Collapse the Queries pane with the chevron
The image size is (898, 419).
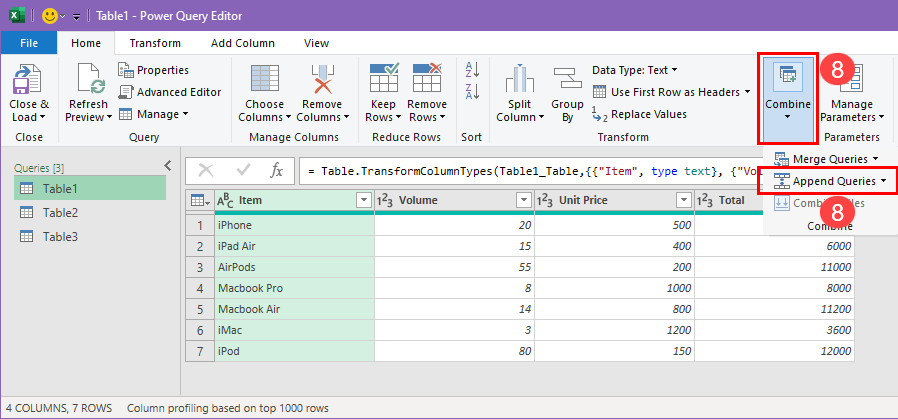click(168, 165)
